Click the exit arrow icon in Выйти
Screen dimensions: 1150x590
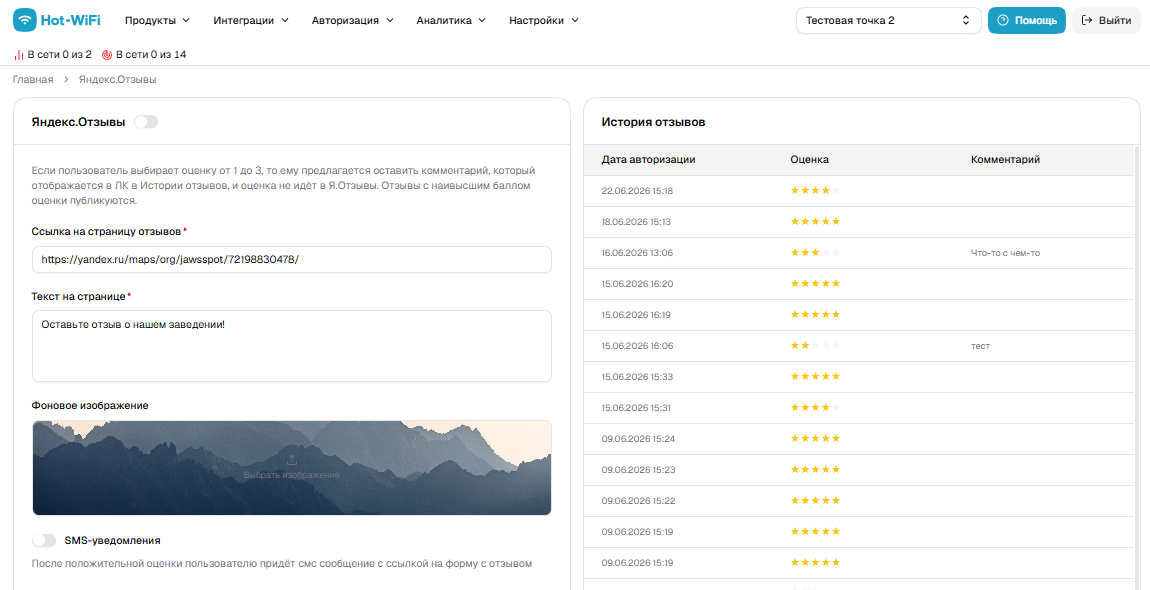1087,21
